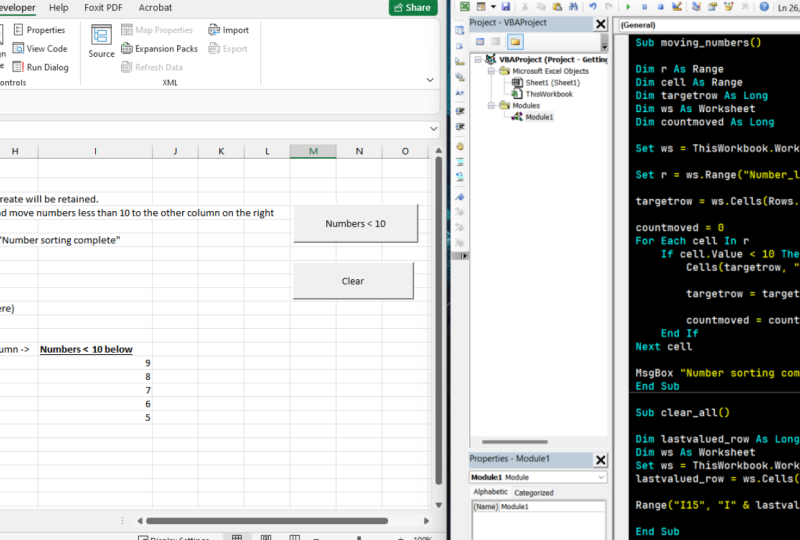Click Import in XML group
800x540 pixels.
point(228,30)
